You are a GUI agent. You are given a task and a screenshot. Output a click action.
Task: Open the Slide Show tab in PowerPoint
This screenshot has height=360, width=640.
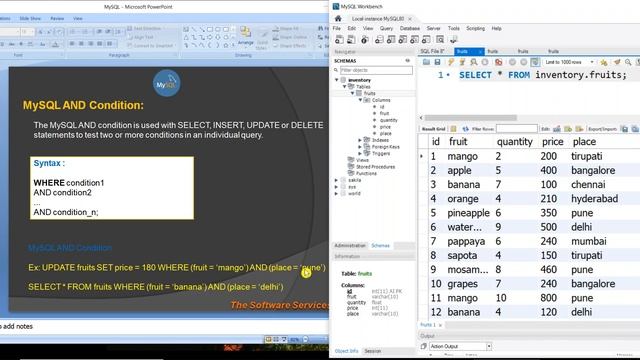(30, 18)
